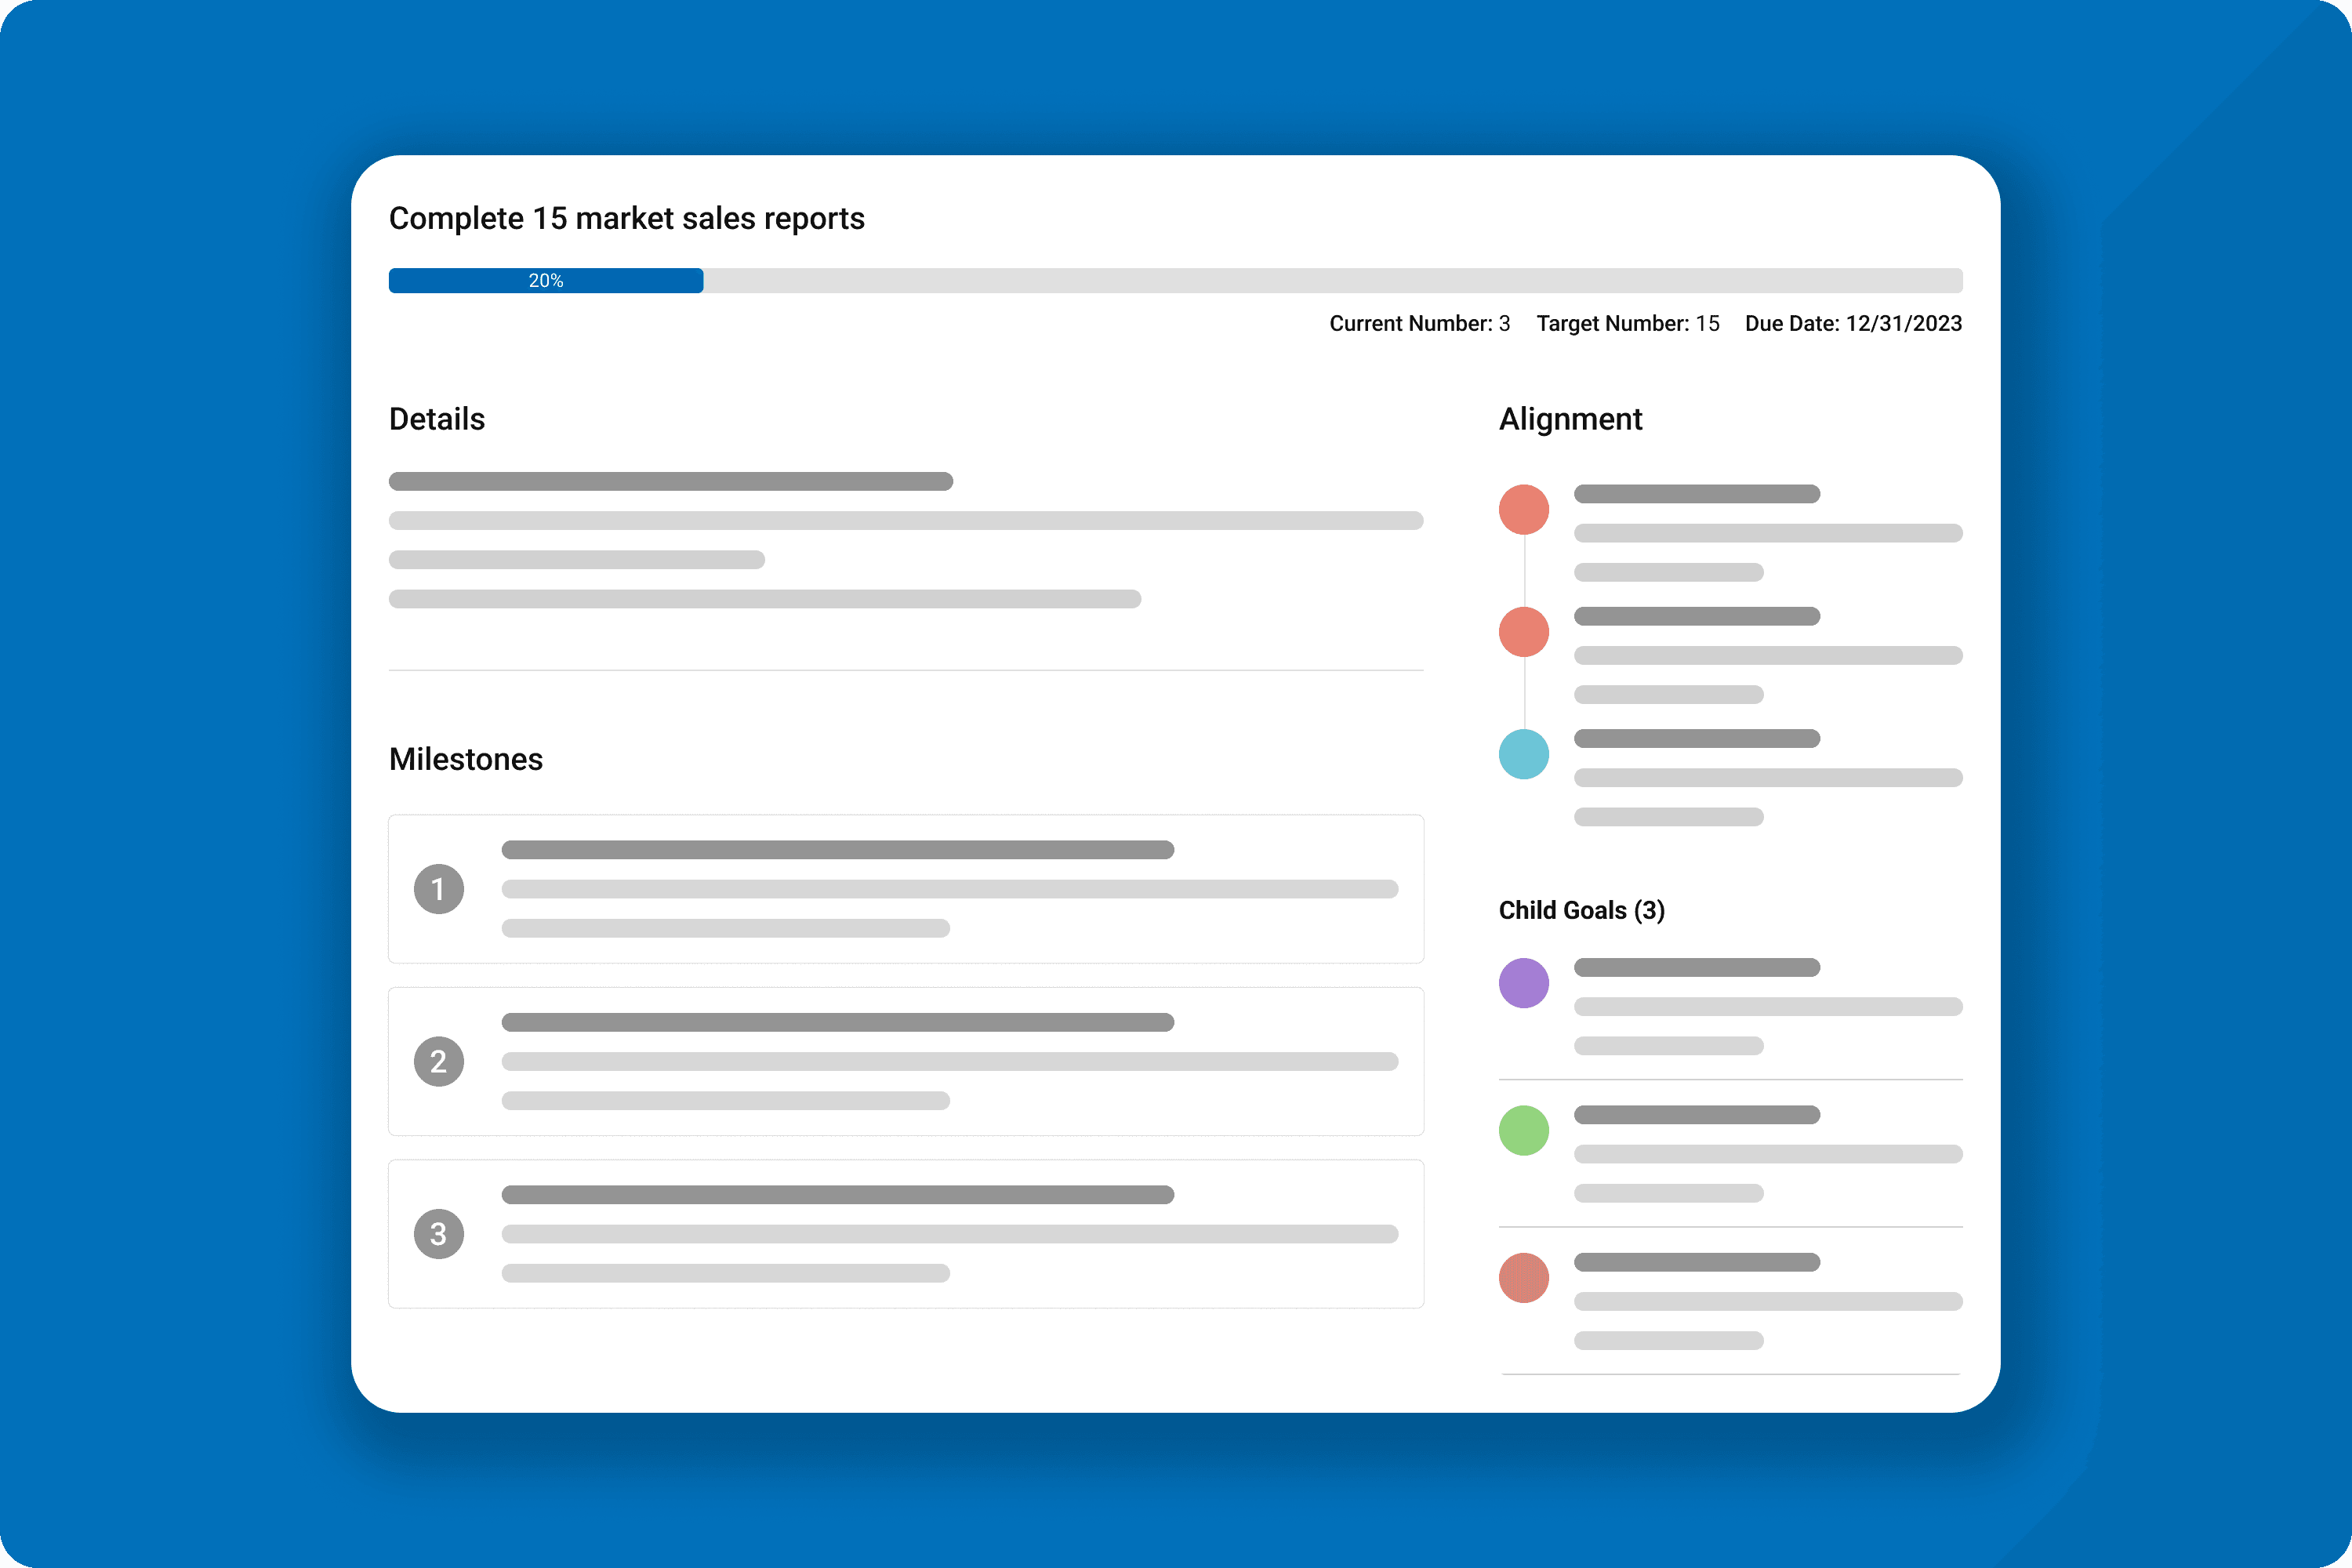This screenshot has width=2352, height=1568.
Task: Click the red circle under Child Goals
Action: pos(1524,1278)
